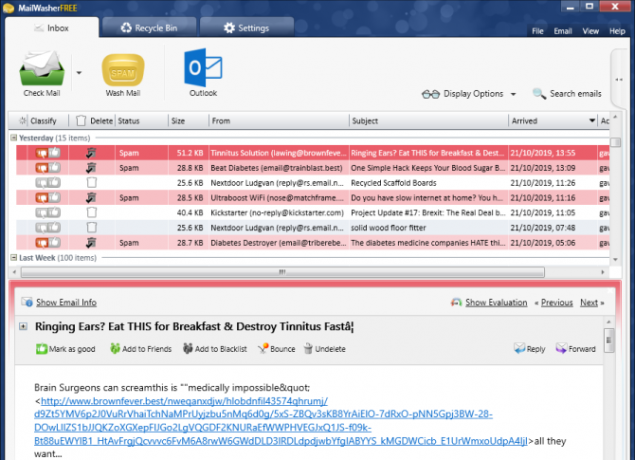The width and height of the screenshot is (635, 460).
Task: Open the Recycle Bin tab
Action: (x=149, y=28)
